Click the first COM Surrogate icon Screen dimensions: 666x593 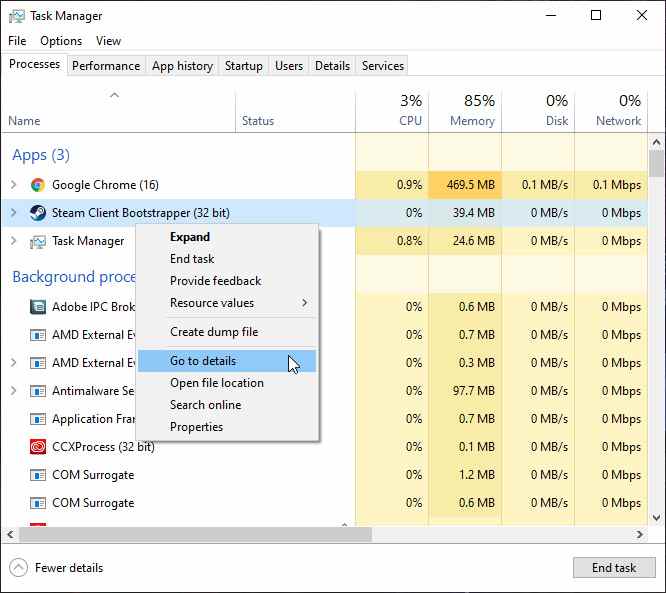click(38, 475)
